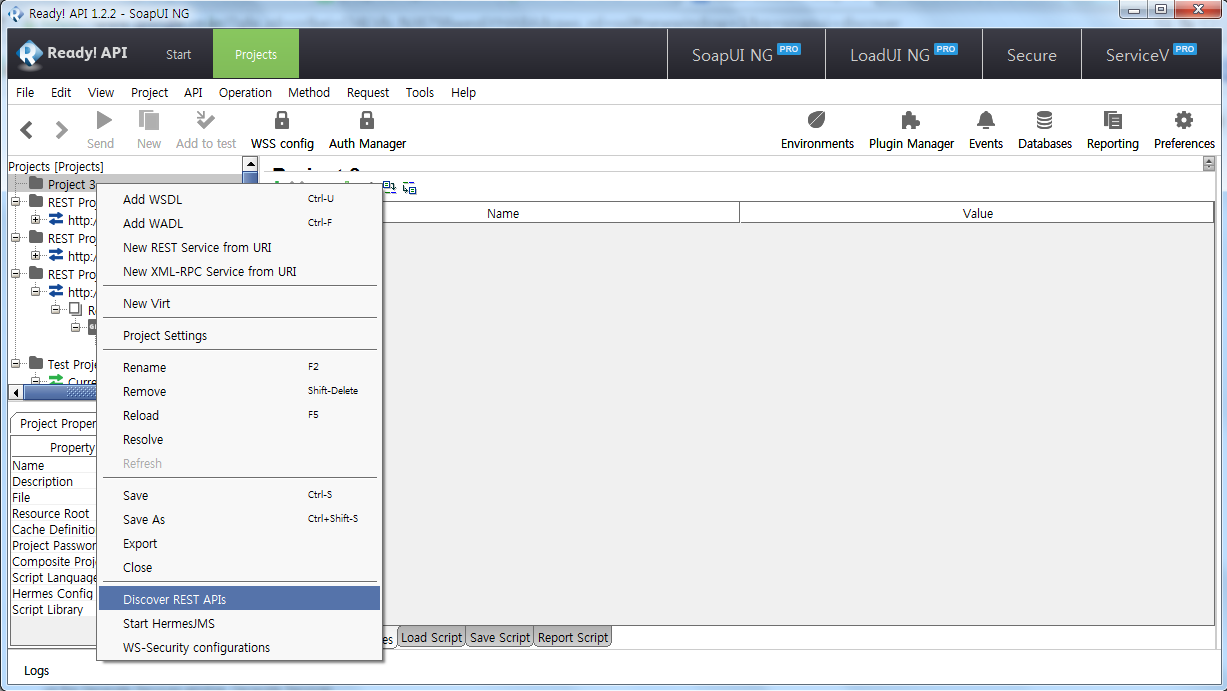Image resolution: width=1227 pixels, height=691 pixels.
Task: Click the Events bell icon
Action: (985, 121)
